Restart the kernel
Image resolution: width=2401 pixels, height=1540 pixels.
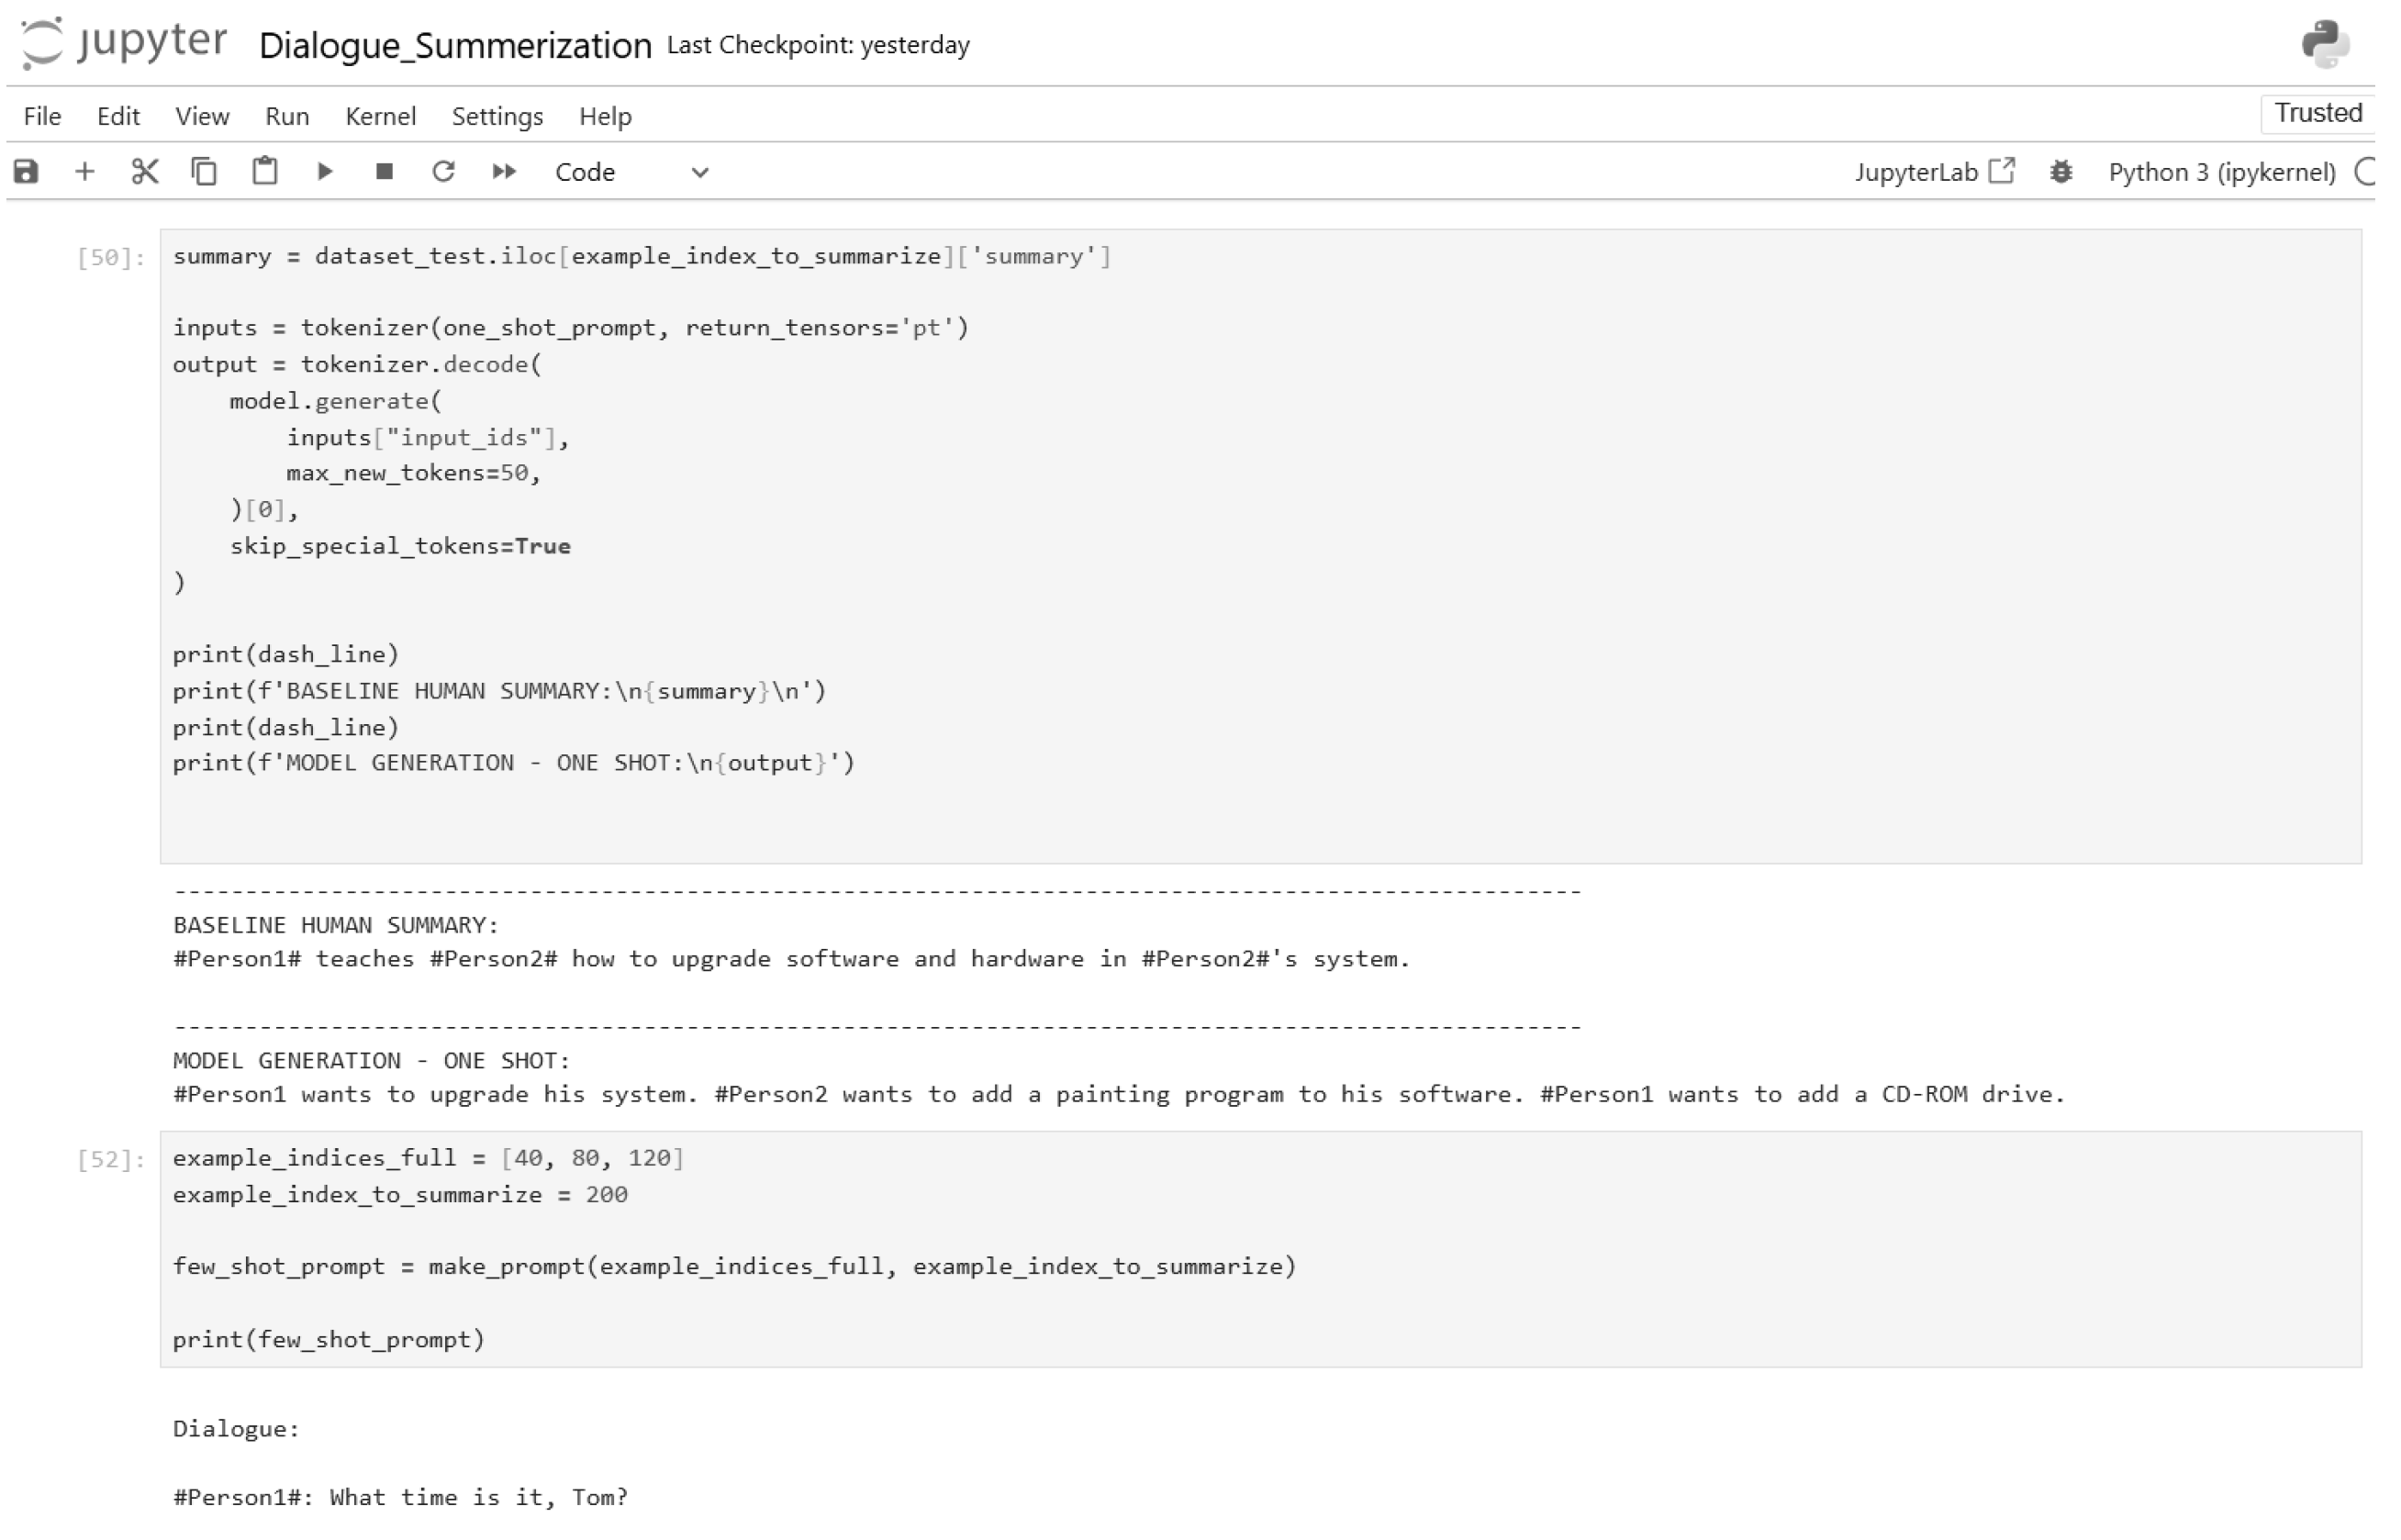tap(444, 171)
